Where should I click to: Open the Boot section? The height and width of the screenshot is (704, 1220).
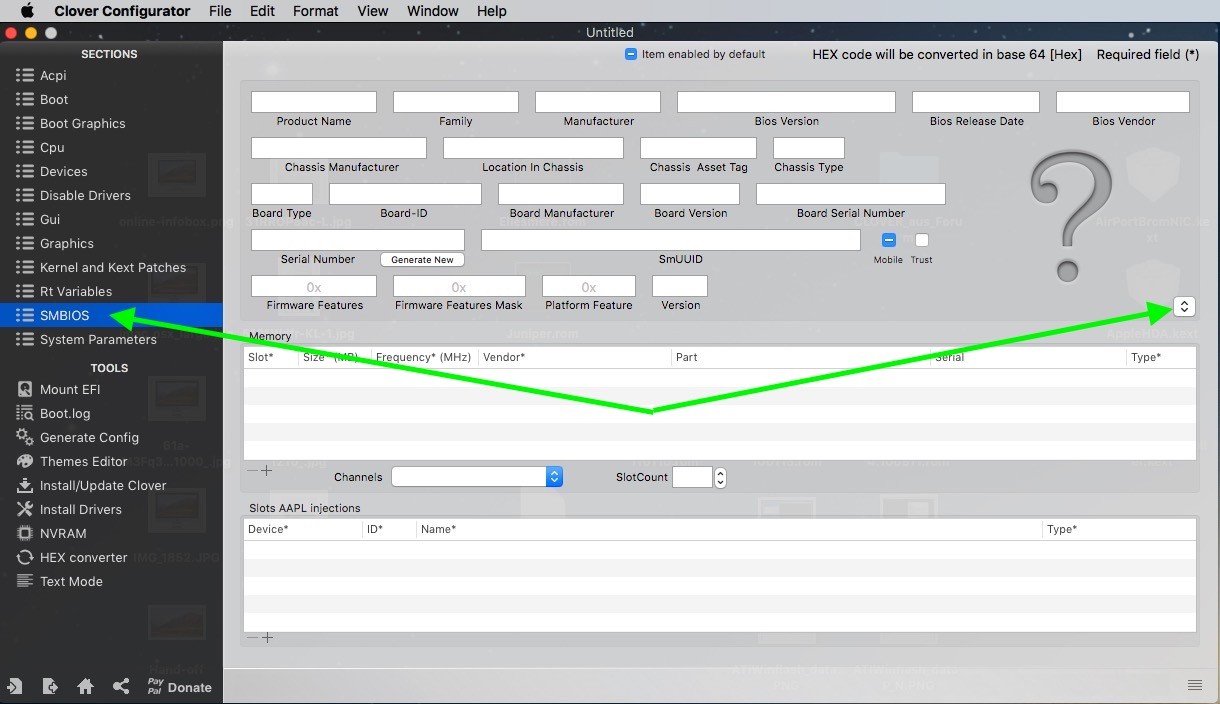54,99
